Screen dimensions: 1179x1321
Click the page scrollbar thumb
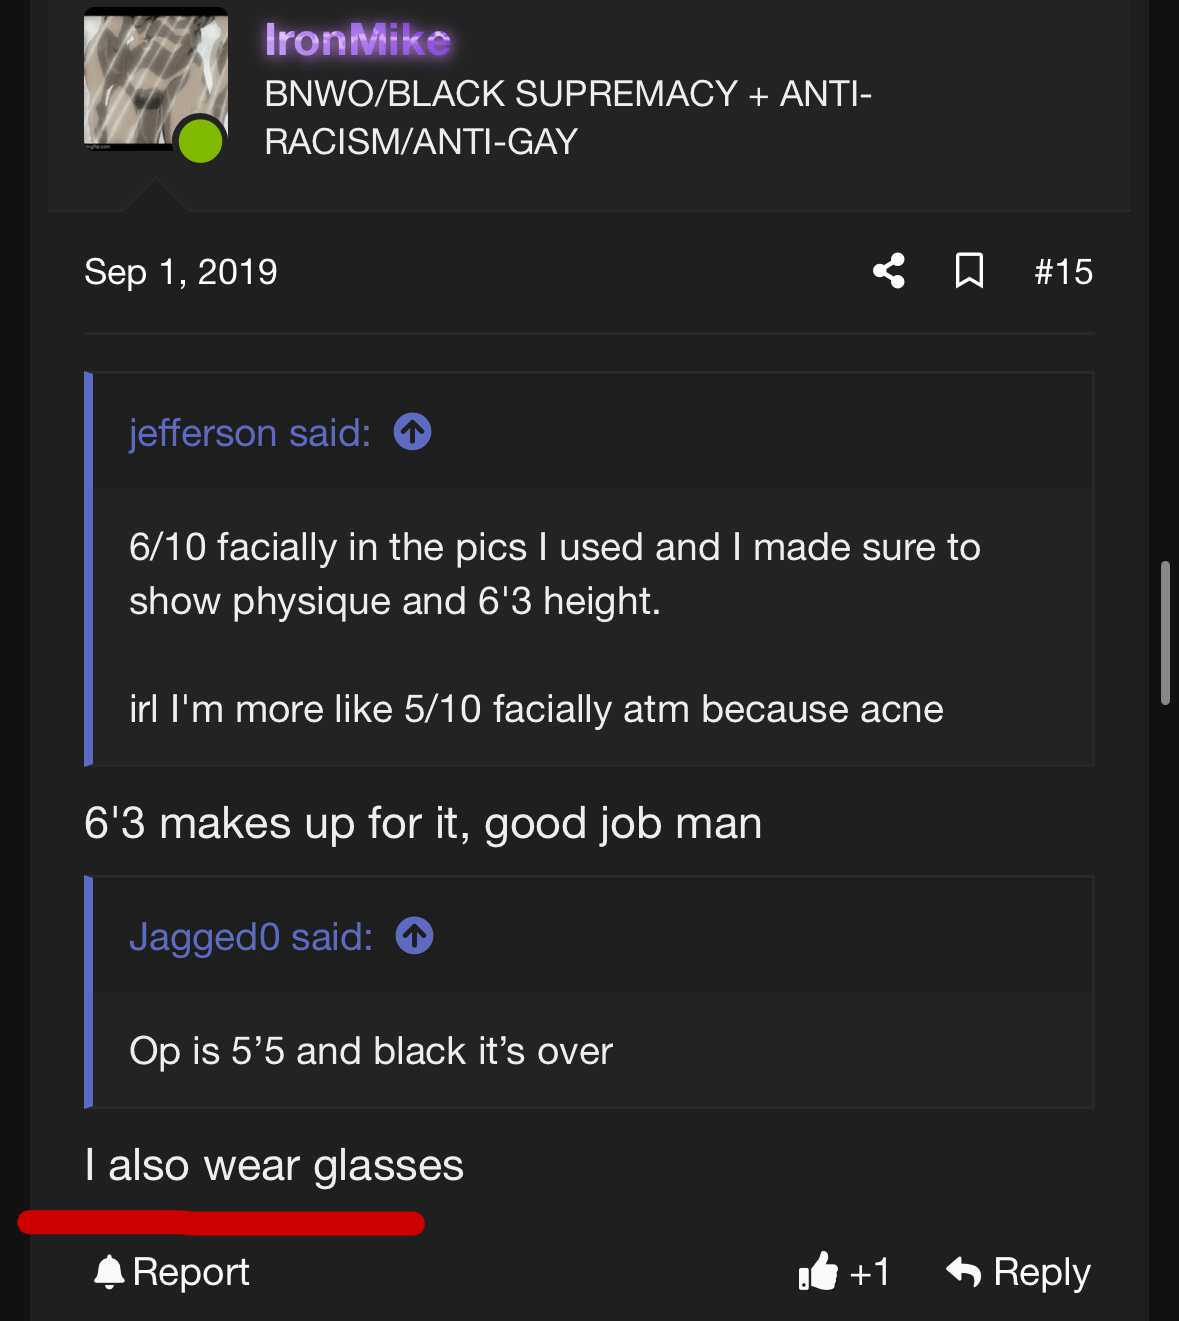[1165, 633]
